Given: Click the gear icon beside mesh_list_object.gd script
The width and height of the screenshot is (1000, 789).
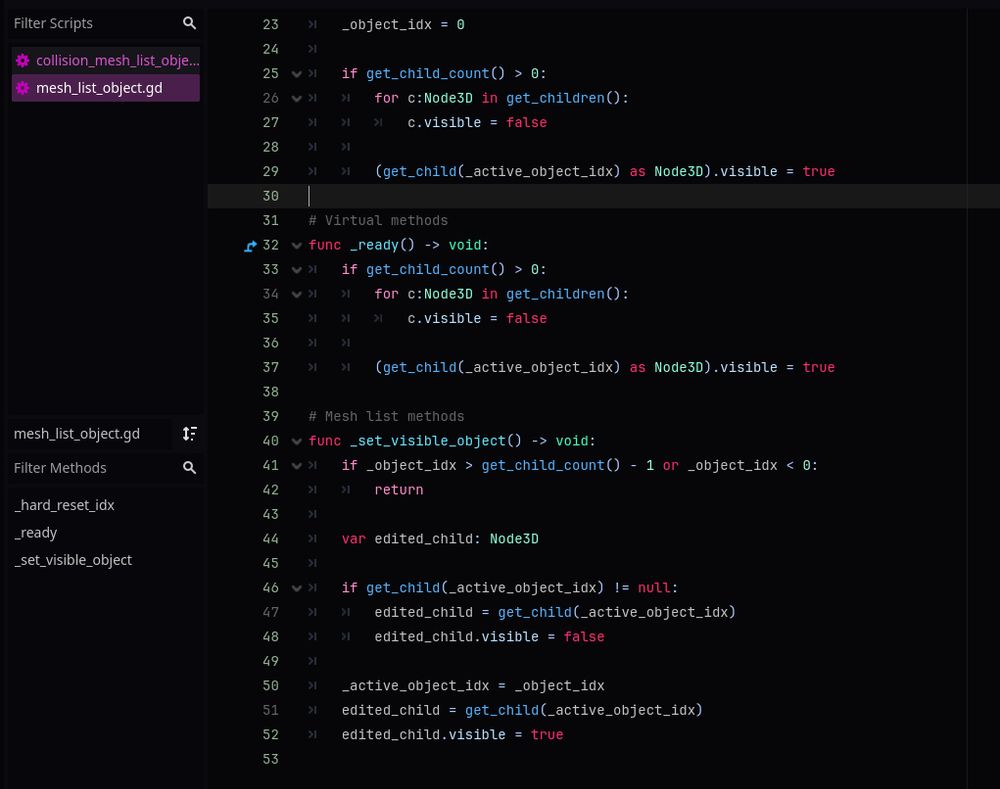Looking at the screenshot, I should click(22, 88).
